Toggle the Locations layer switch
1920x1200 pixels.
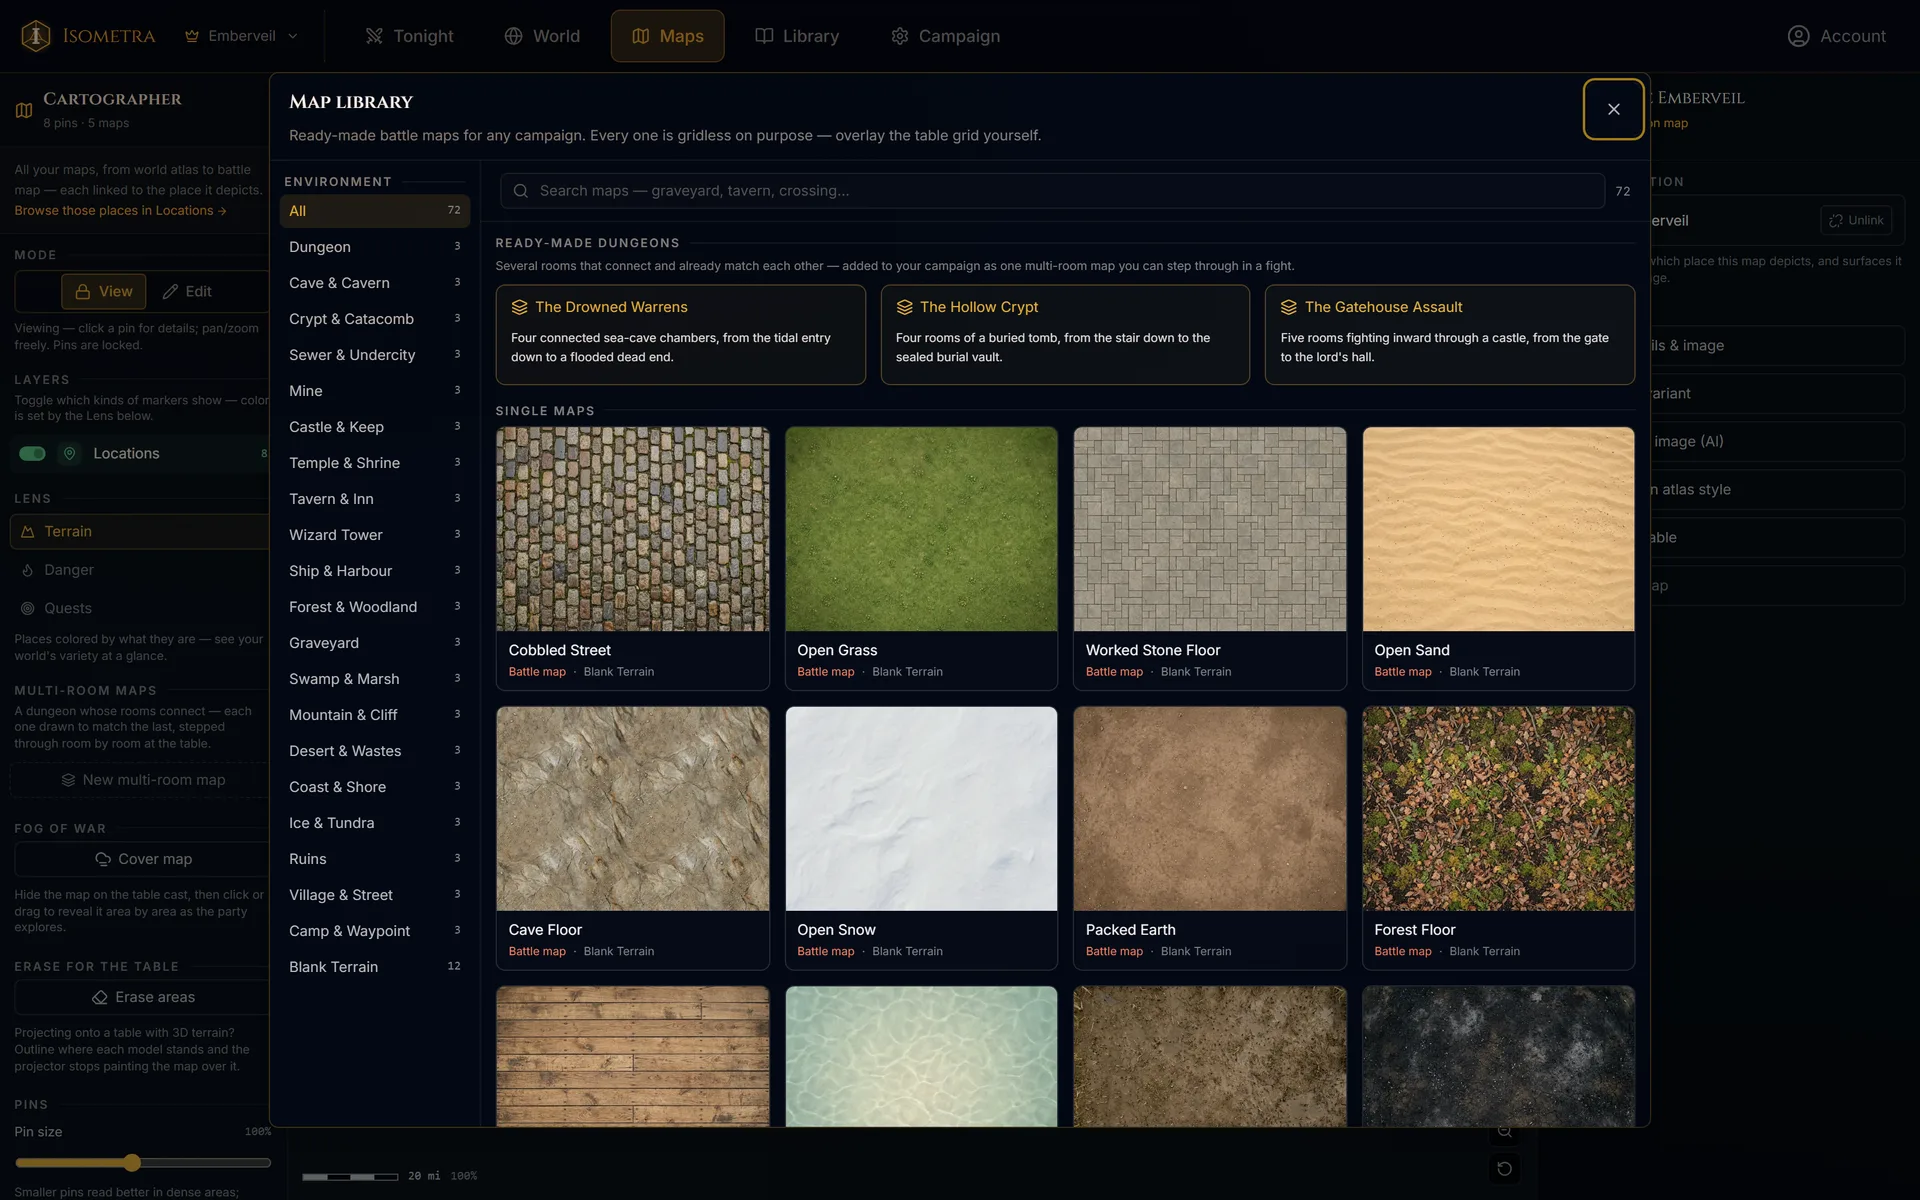tap(32, 454)
